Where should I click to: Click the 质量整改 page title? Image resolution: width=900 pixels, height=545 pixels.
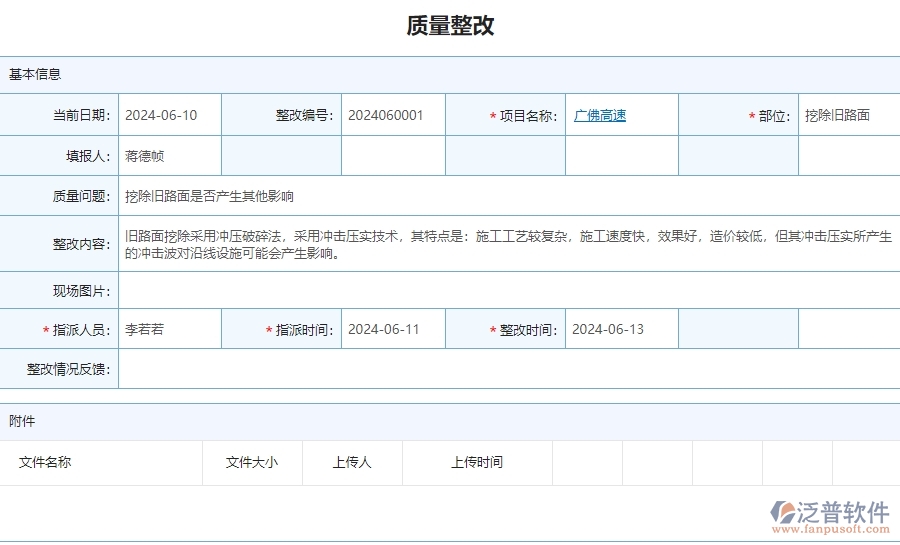tap(450, 26)
